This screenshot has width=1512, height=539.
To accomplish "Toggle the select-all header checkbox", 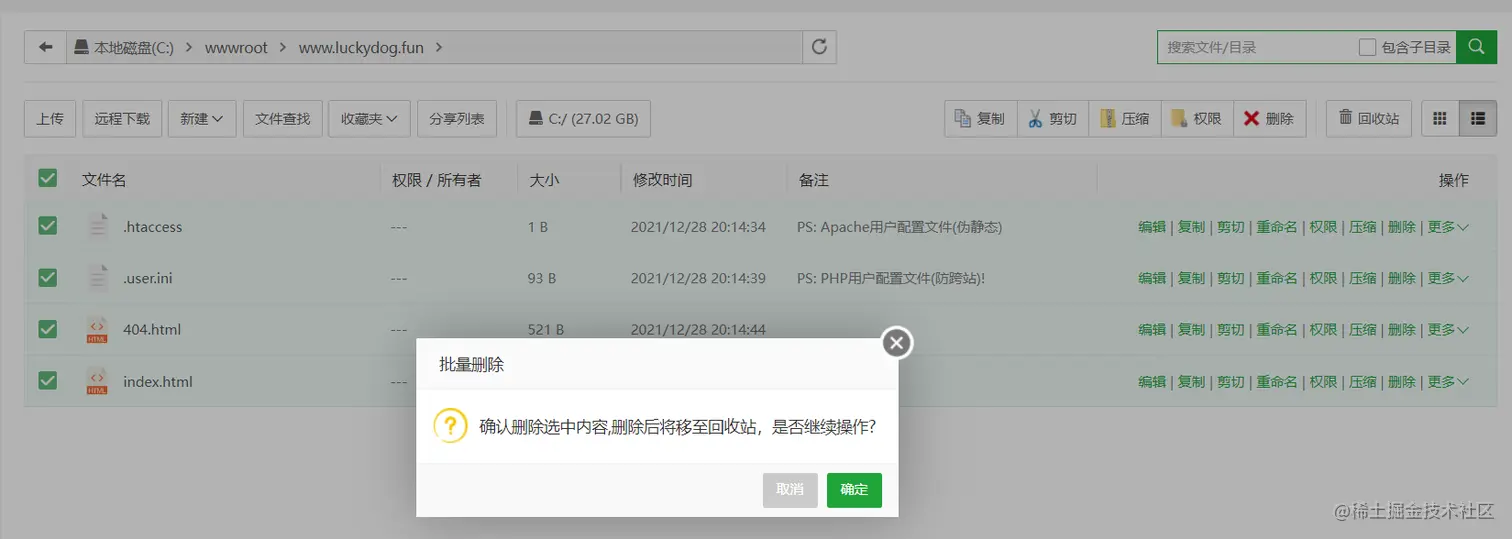I will coord(47,178).
